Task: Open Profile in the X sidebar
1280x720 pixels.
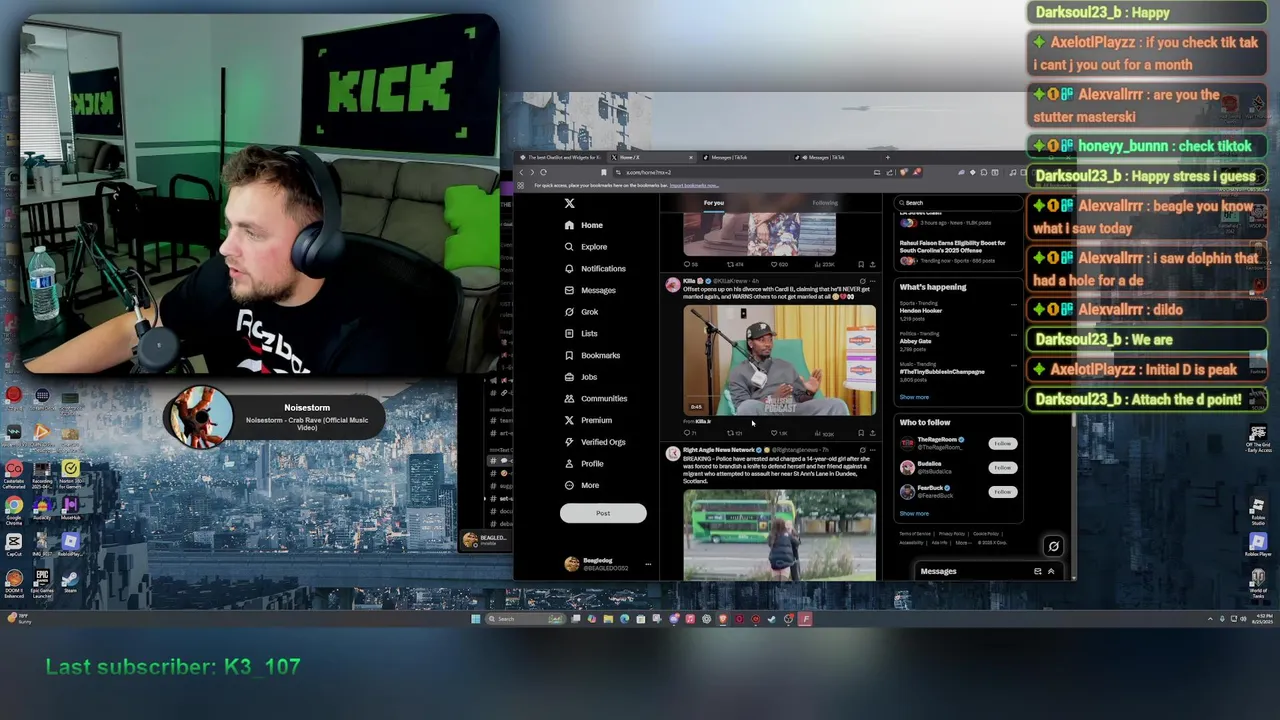Action: tap(584, 464)
